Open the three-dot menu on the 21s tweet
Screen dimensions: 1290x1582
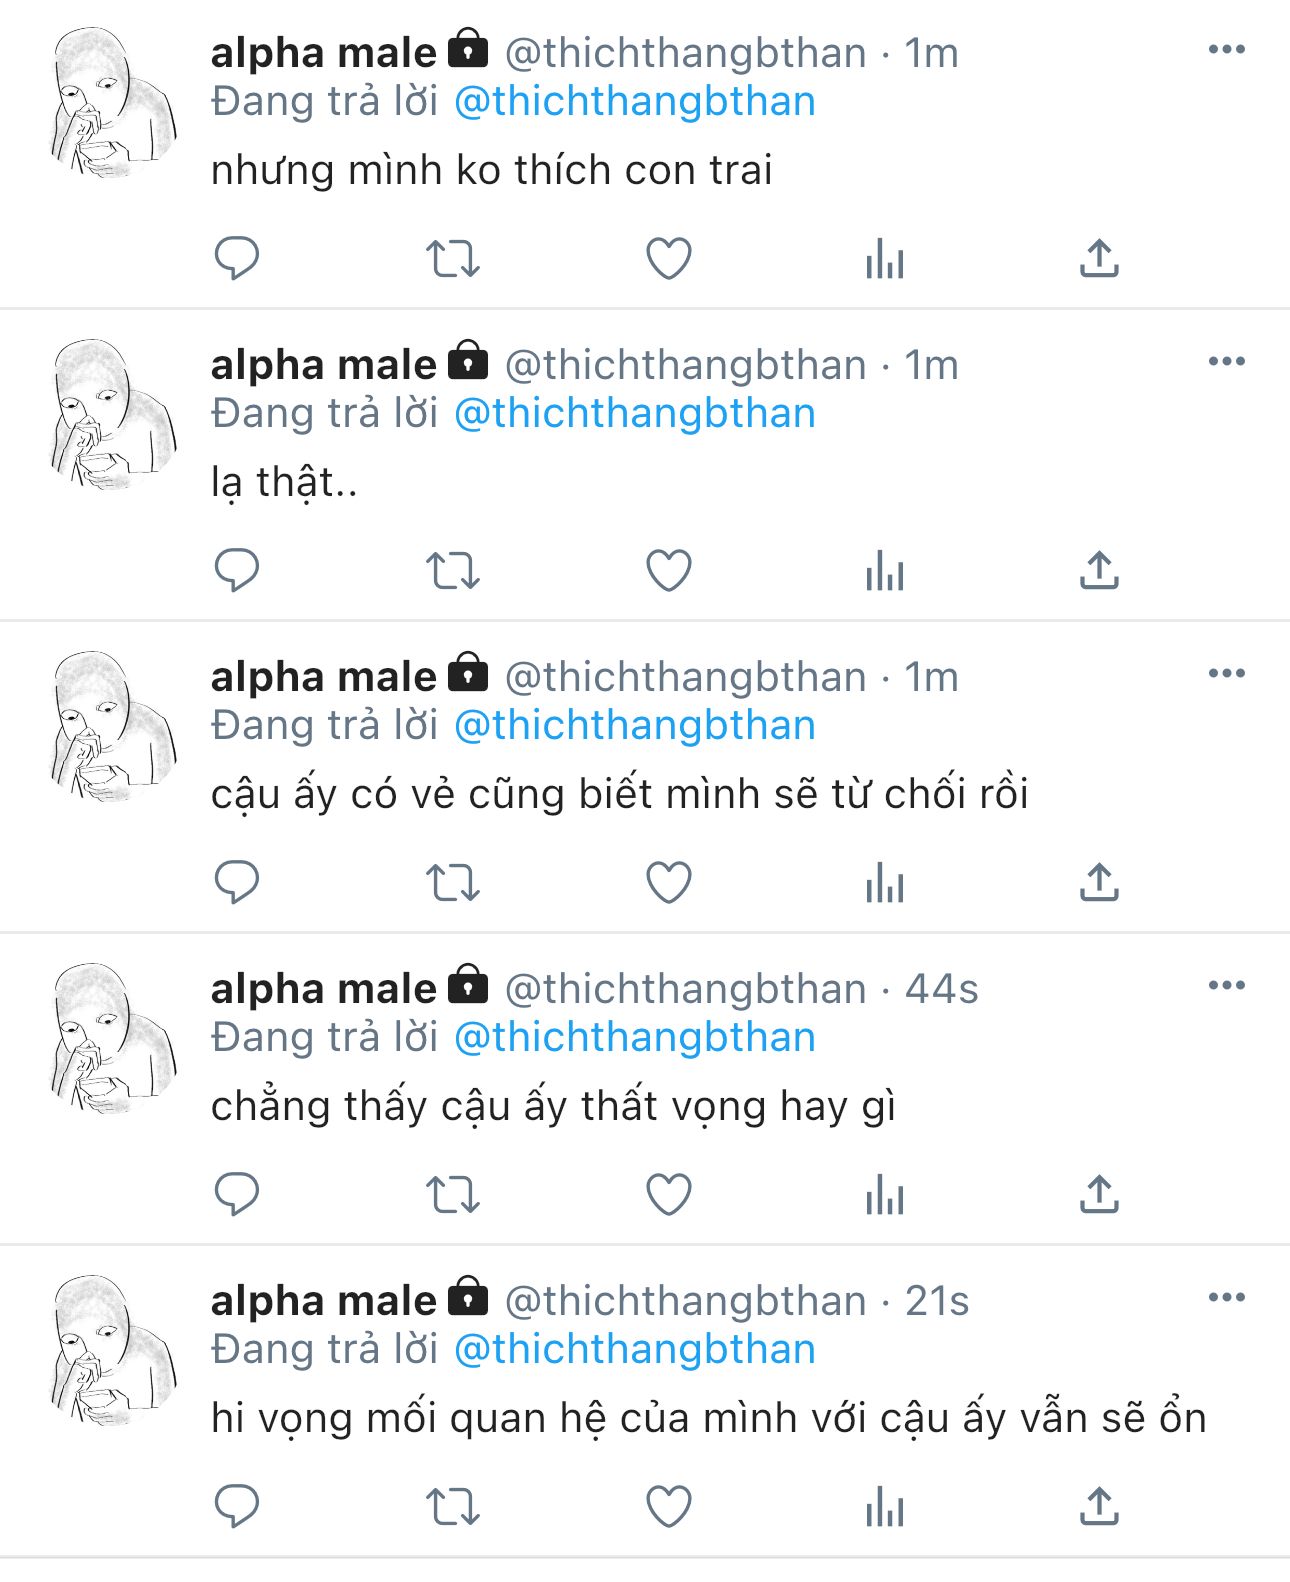[x=1227, y=1297]
